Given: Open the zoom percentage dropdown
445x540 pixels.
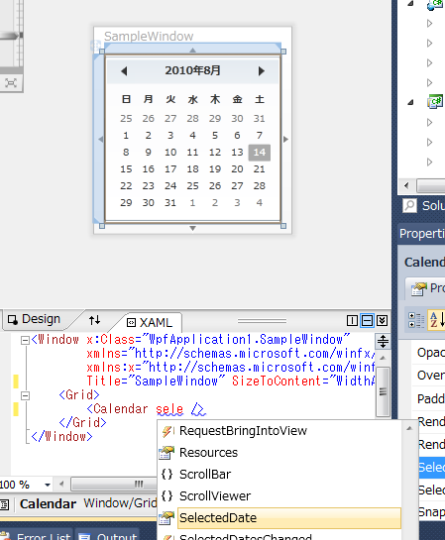Looking at the screenshot, I should (48, 485).
